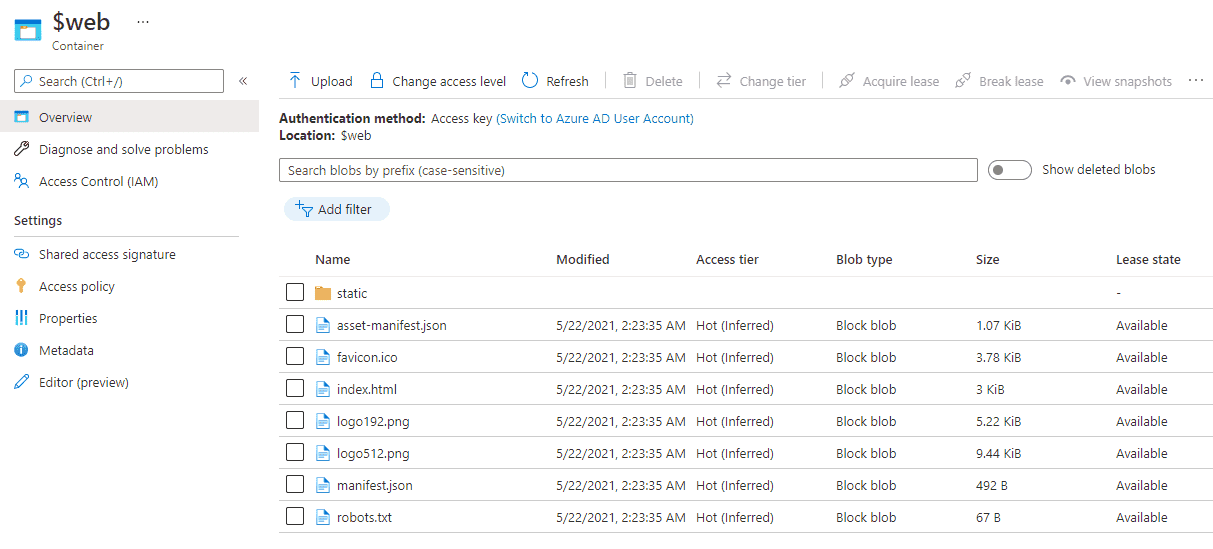This screenshot has height=549, width=1213.
Task: Click Change access level text button
Action: click(449, 82)
